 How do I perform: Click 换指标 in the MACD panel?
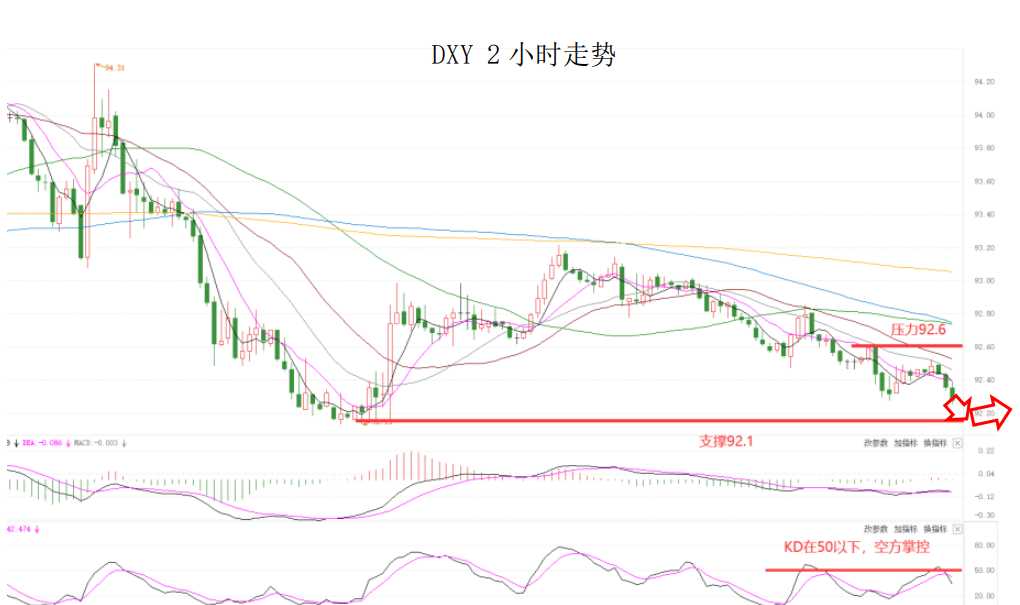(935, 443)
